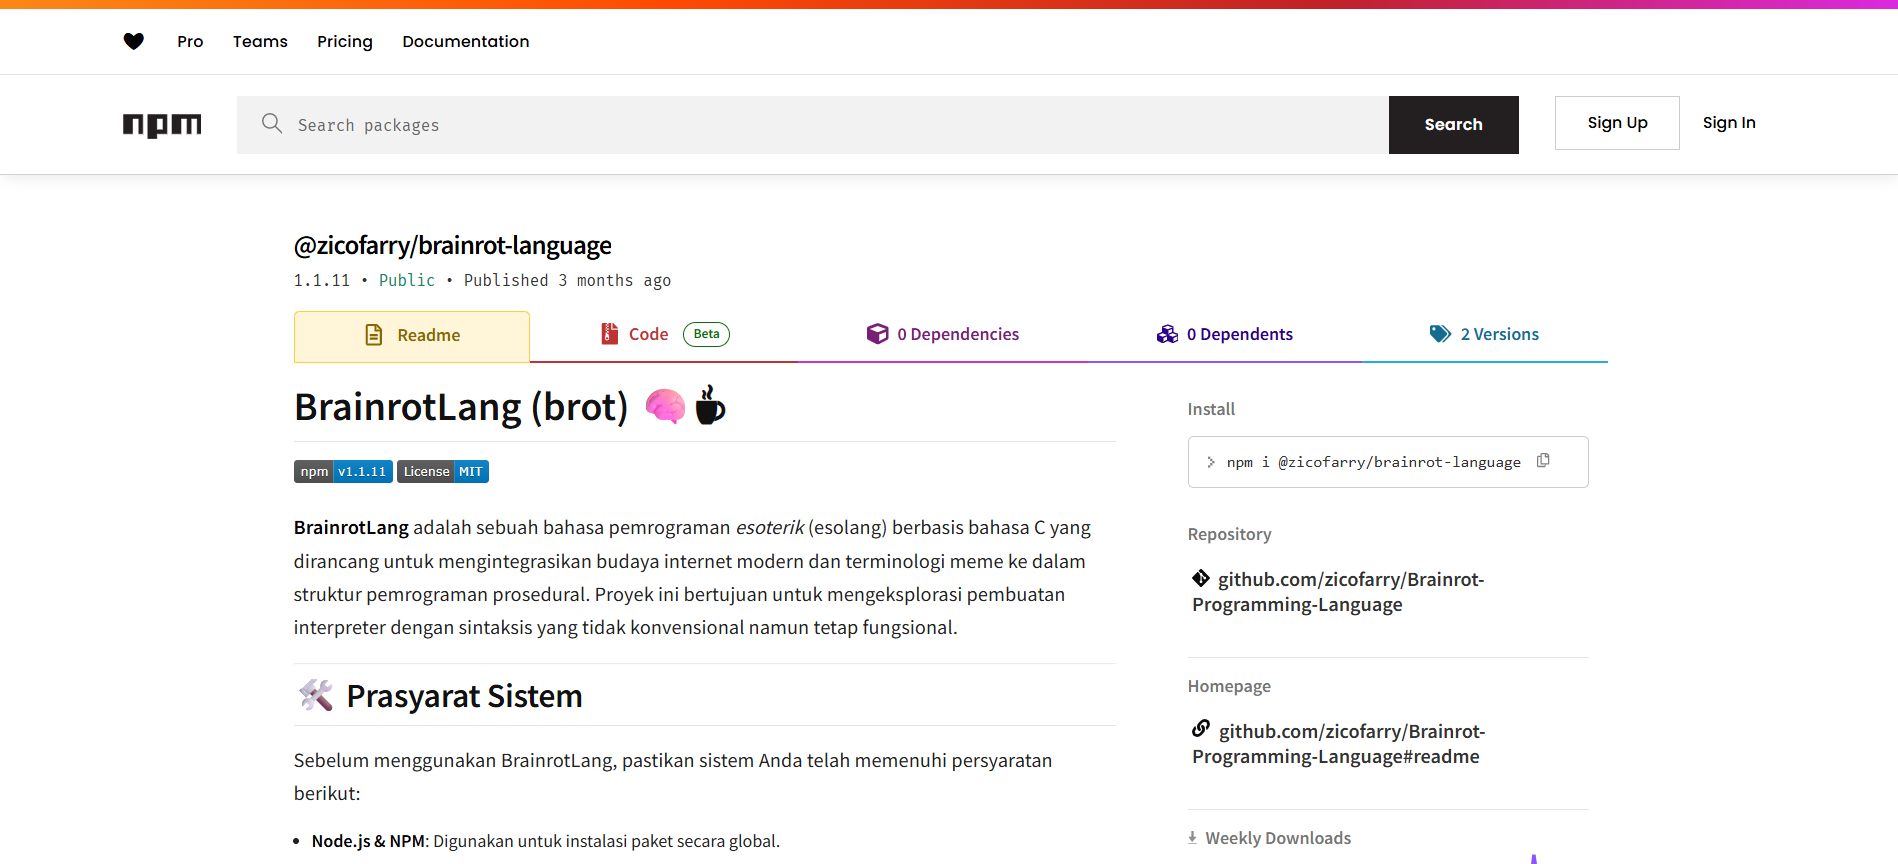The width and height of the screenshot is (1898, 864).
Task: Click the Sign In link
Action: coord(1729,123)
